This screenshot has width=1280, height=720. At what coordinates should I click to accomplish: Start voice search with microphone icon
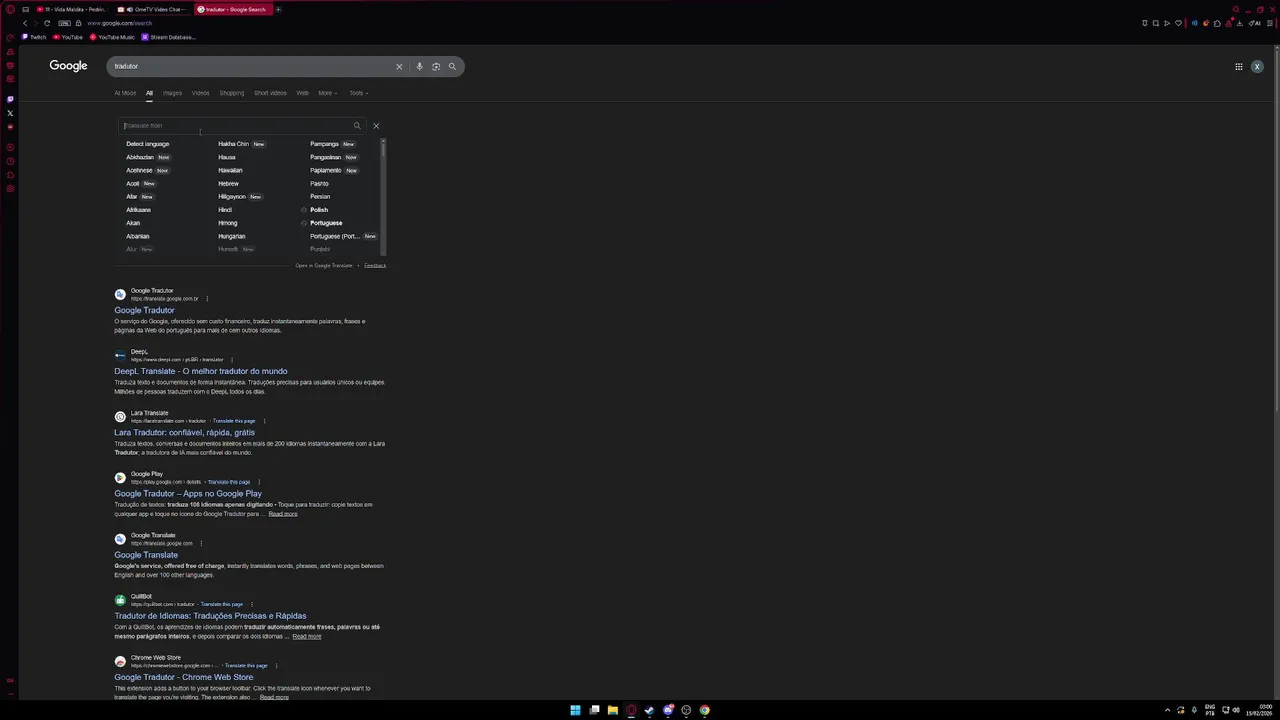(x=419, y=67)
